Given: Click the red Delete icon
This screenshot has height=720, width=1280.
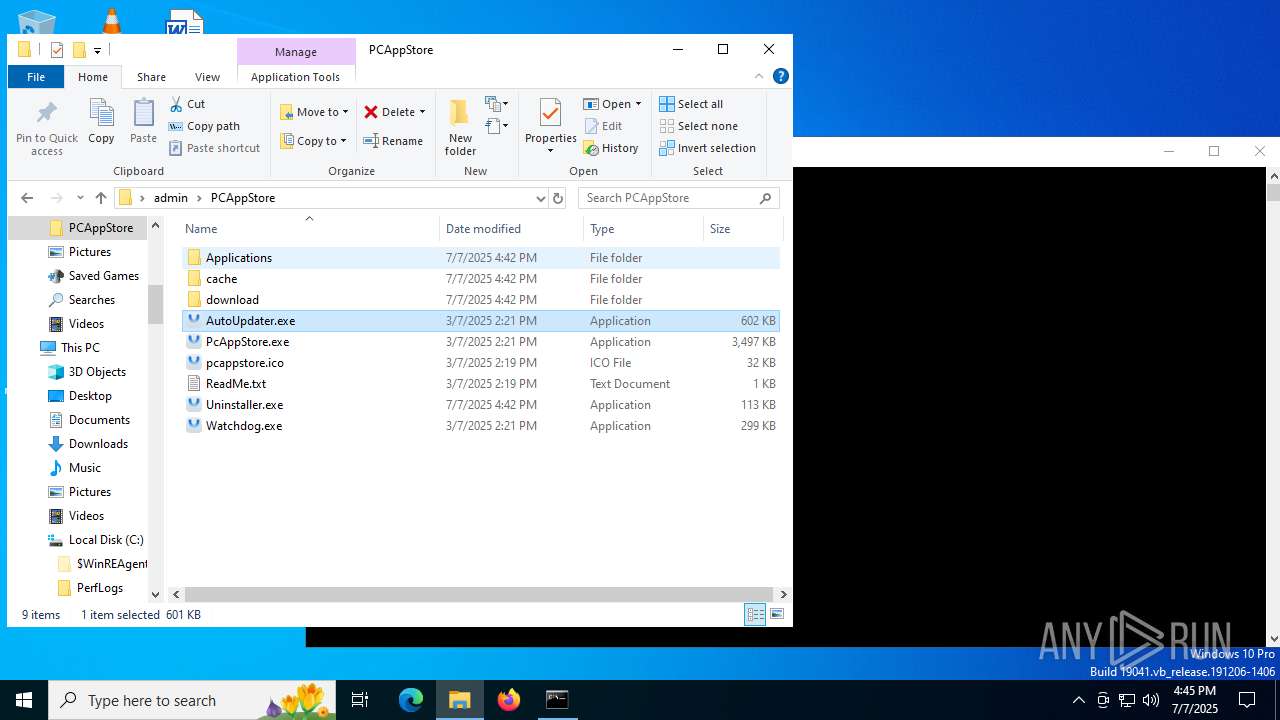Looking at the screenshot, I should point(371,112).
